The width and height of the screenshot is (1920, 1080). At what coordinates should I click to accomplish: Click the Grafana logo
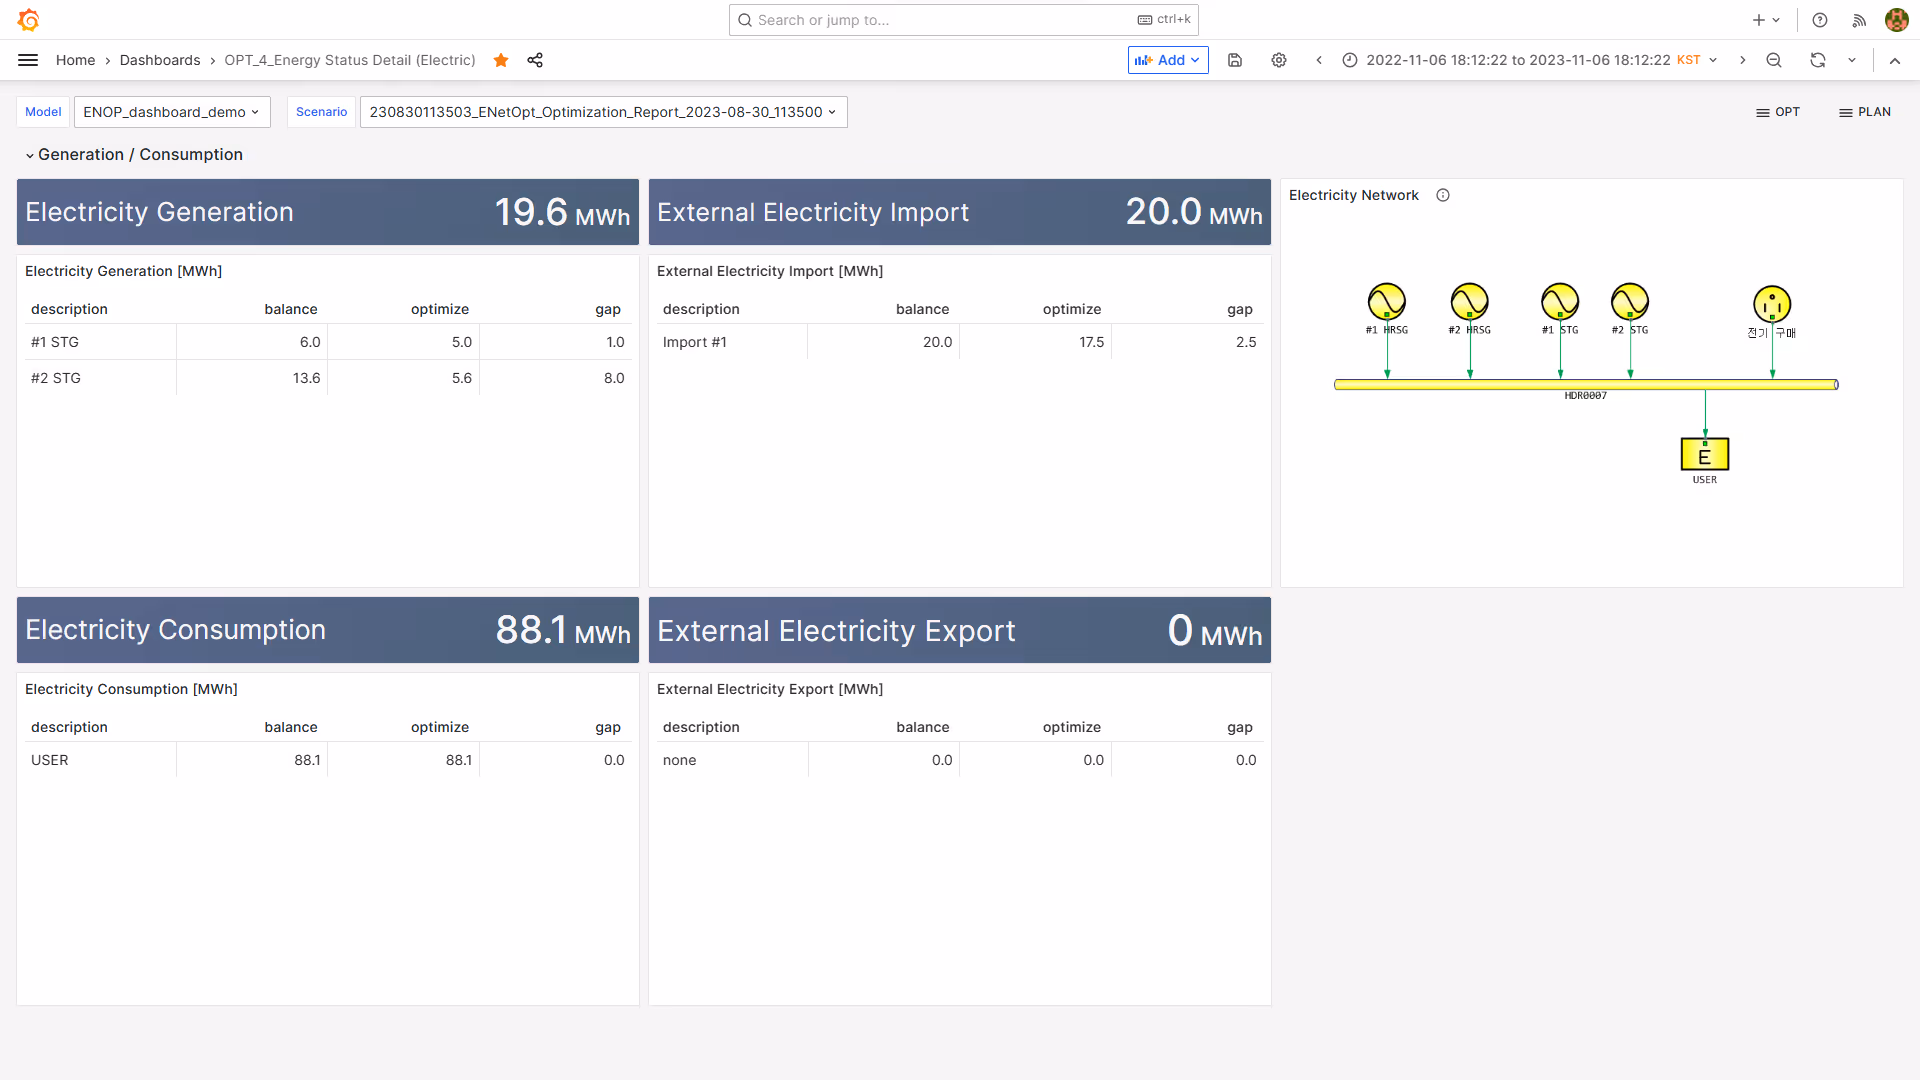[x=28, y=20]
